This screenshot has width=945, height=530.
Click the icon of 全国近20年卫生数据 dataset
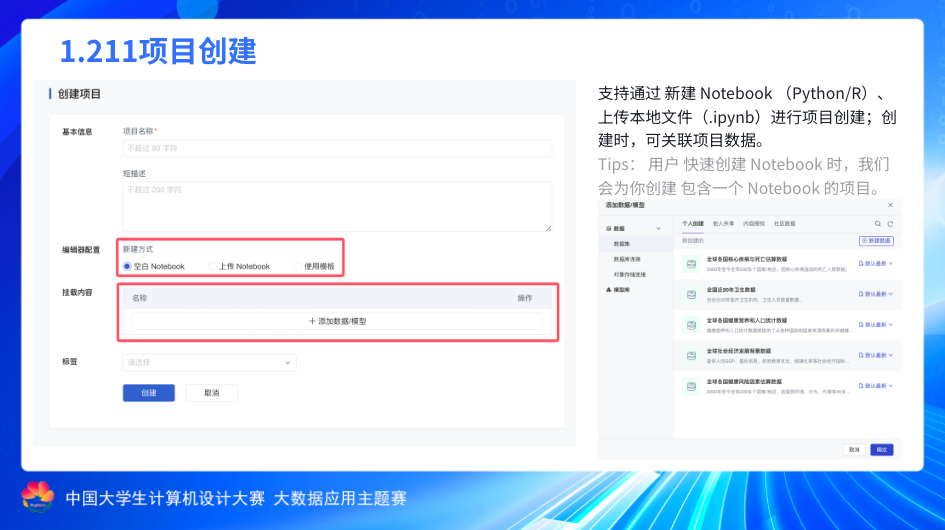[x=690, y=294]
